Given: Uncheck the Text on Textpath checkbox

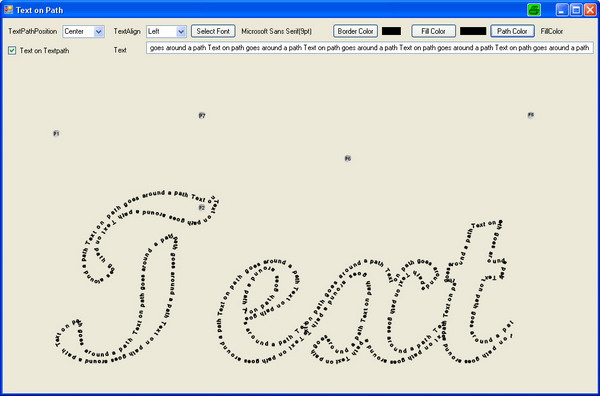Looking at the screenshot, I should (x=12, y=51).
